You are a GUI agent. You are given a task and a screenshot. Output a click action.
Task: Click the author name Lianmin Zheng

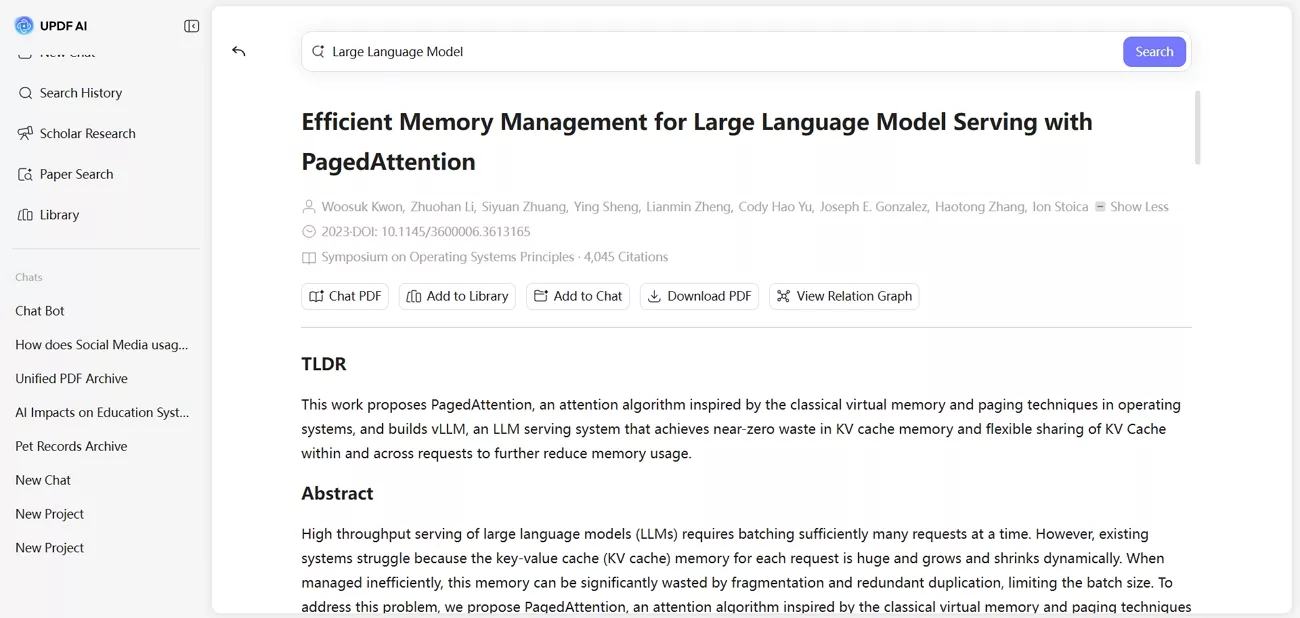[688, 207]
